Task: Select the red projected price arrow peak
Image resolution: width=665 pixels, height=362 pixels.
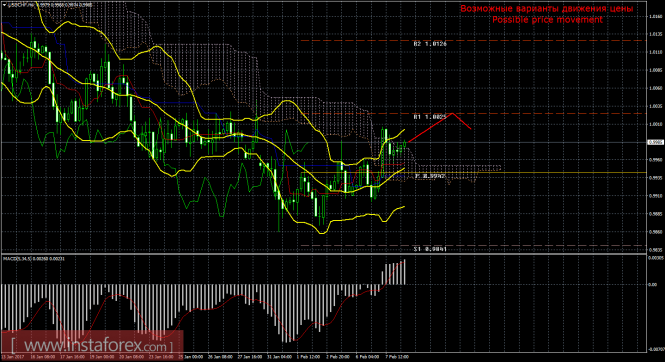Action: 453,113
